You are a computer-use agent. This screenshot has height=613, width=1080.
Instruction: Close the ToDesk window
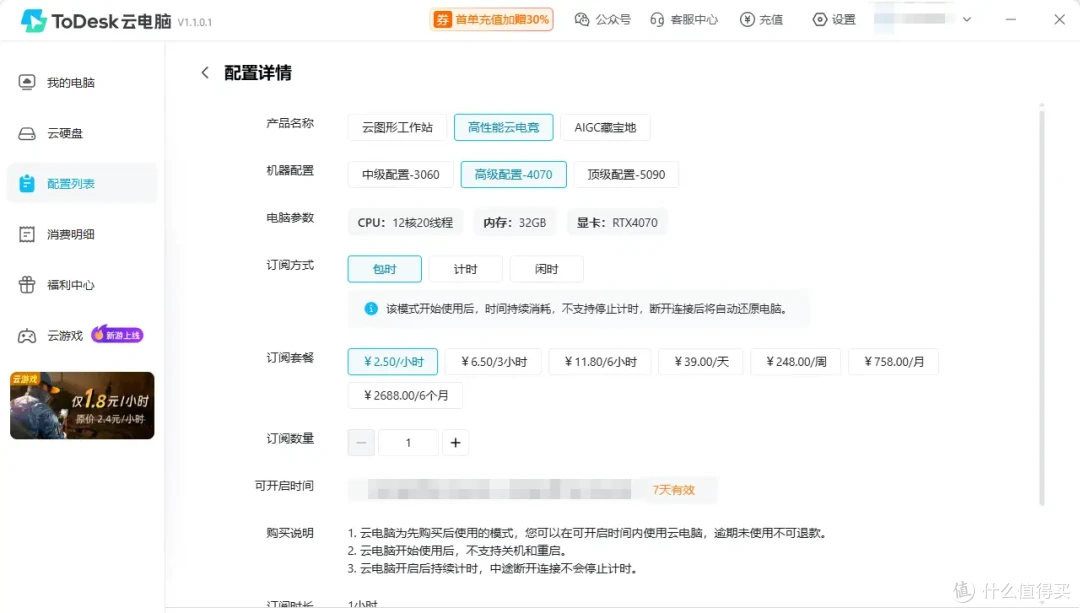click(1059, 19)
